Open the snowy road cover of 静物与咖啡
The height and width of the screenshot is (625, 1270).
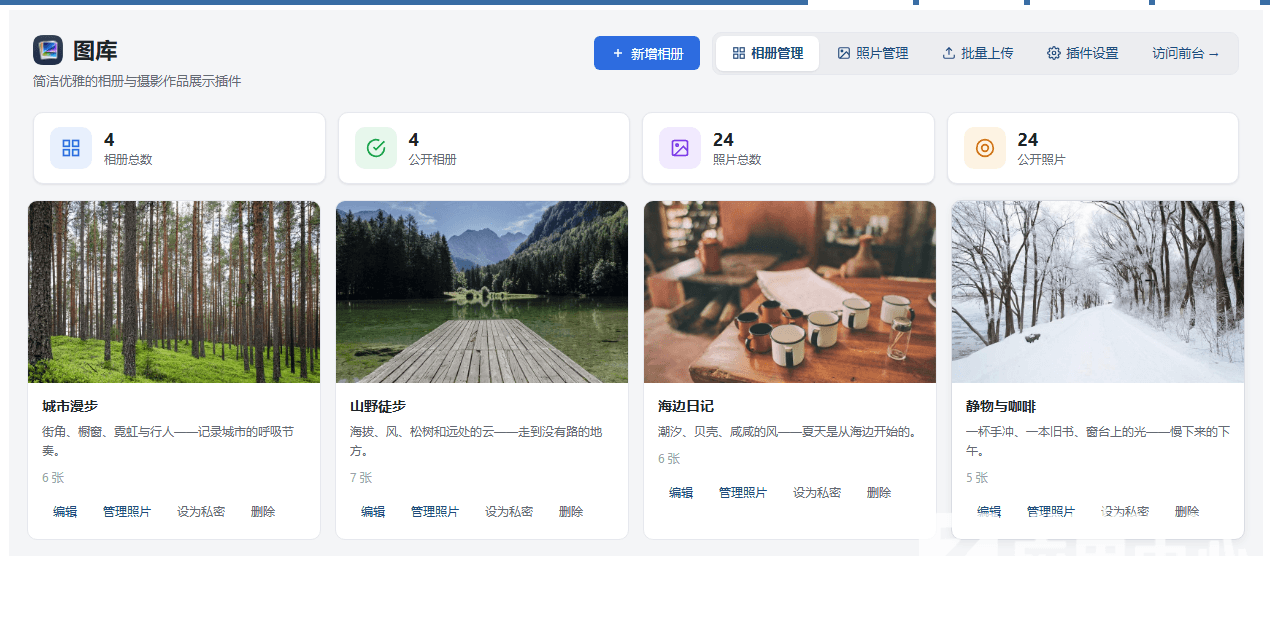point(1098,292)
